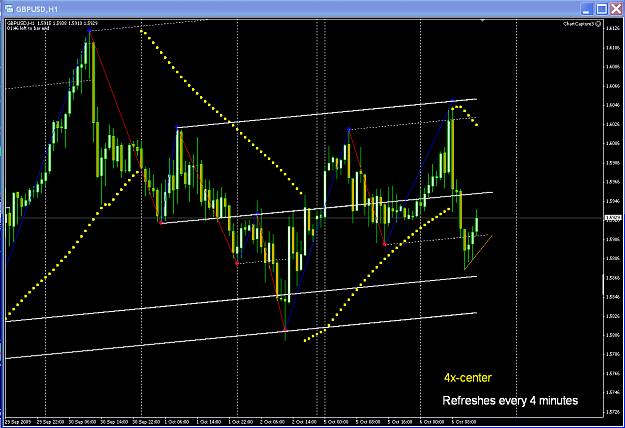
Task: Click the topmost price label on the price axis
Action: click(613, 28)
